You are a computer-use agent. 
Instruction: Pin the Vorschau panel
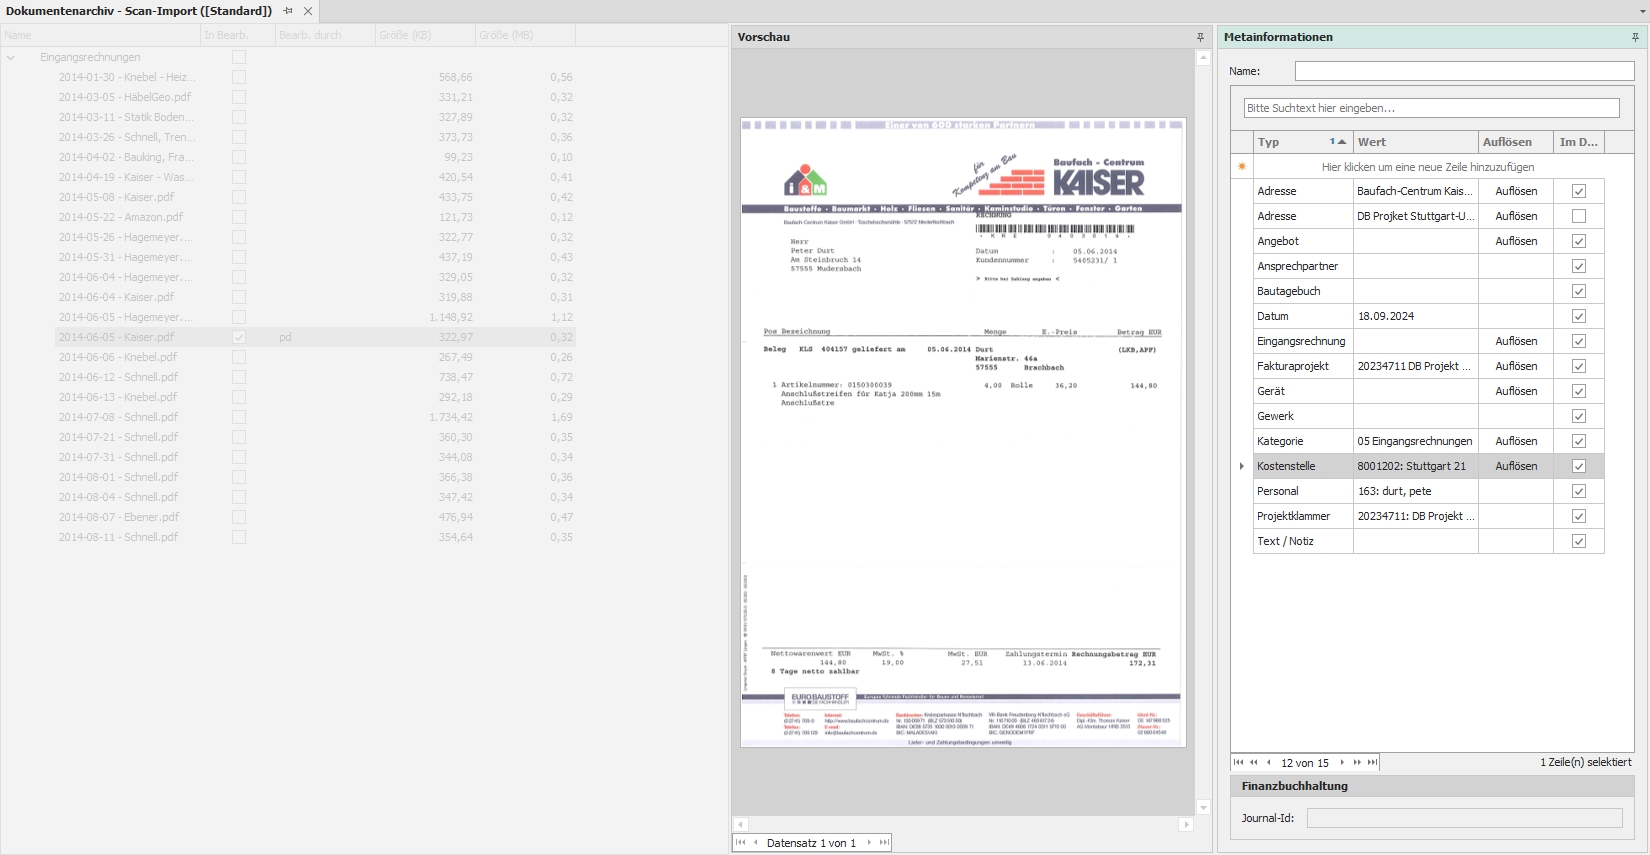(1200, 37)
